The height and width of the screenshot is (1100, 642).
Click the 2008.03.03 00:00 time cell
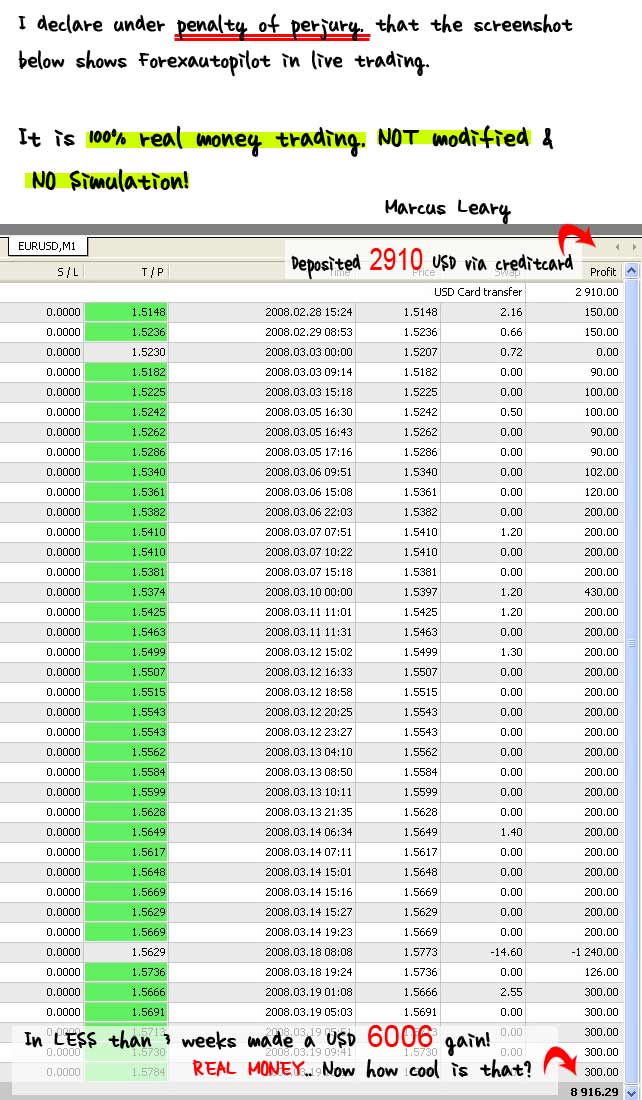[309, 351]
